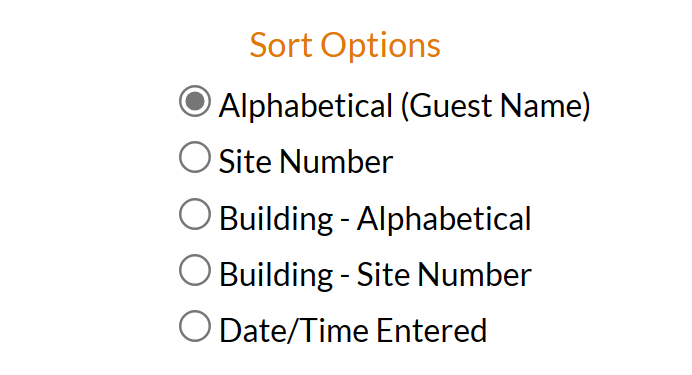Select the Alphabetical (Guest Name) radio button
Viewport: 692px width, 375px height.
tap(195, 101)
